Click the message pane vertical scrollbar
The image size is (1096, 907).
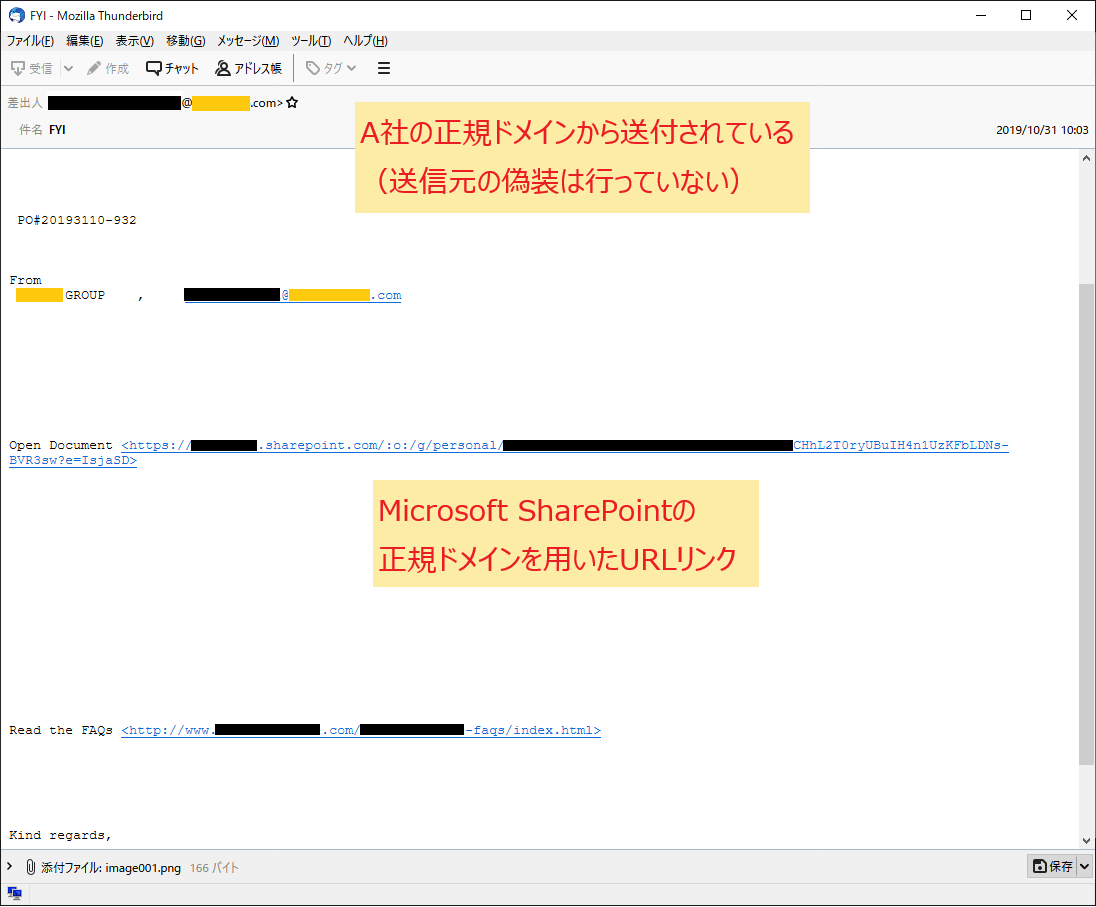pyautogui.click(x=1087, y=520)
